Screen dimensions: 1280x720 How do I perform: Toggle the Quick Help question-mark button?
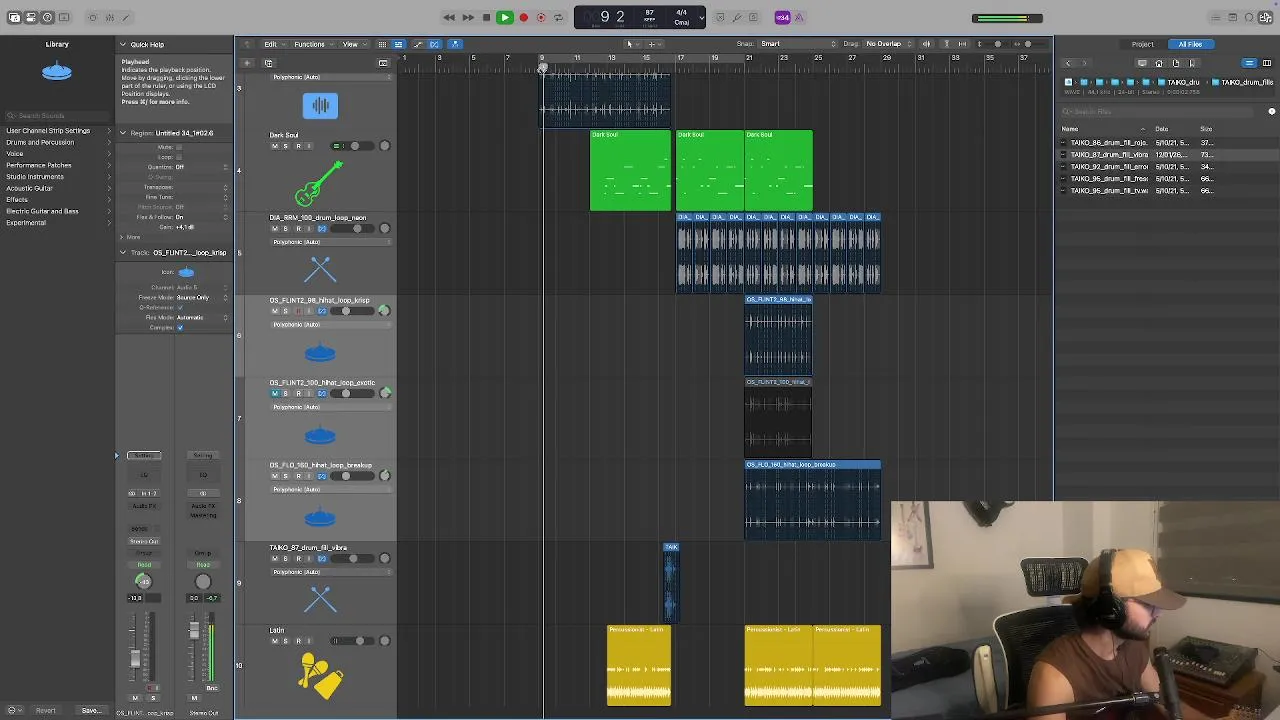(47, 17)
